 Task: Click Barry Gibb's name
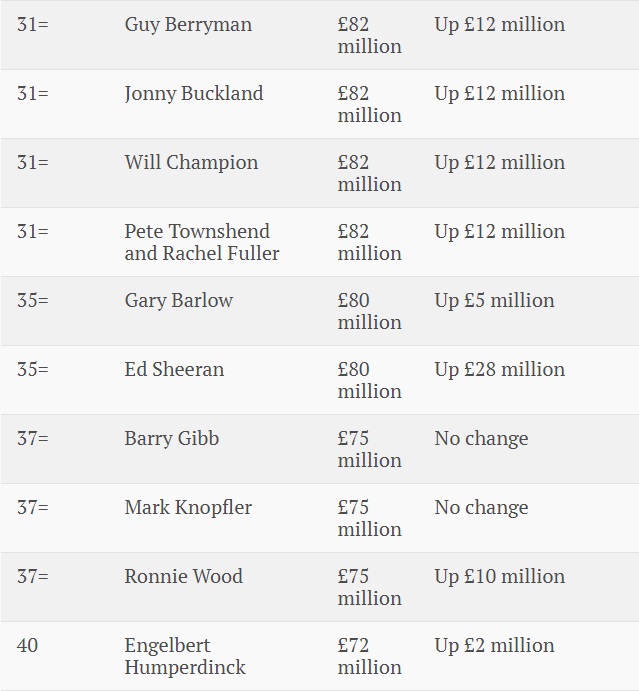click(172, 439)
